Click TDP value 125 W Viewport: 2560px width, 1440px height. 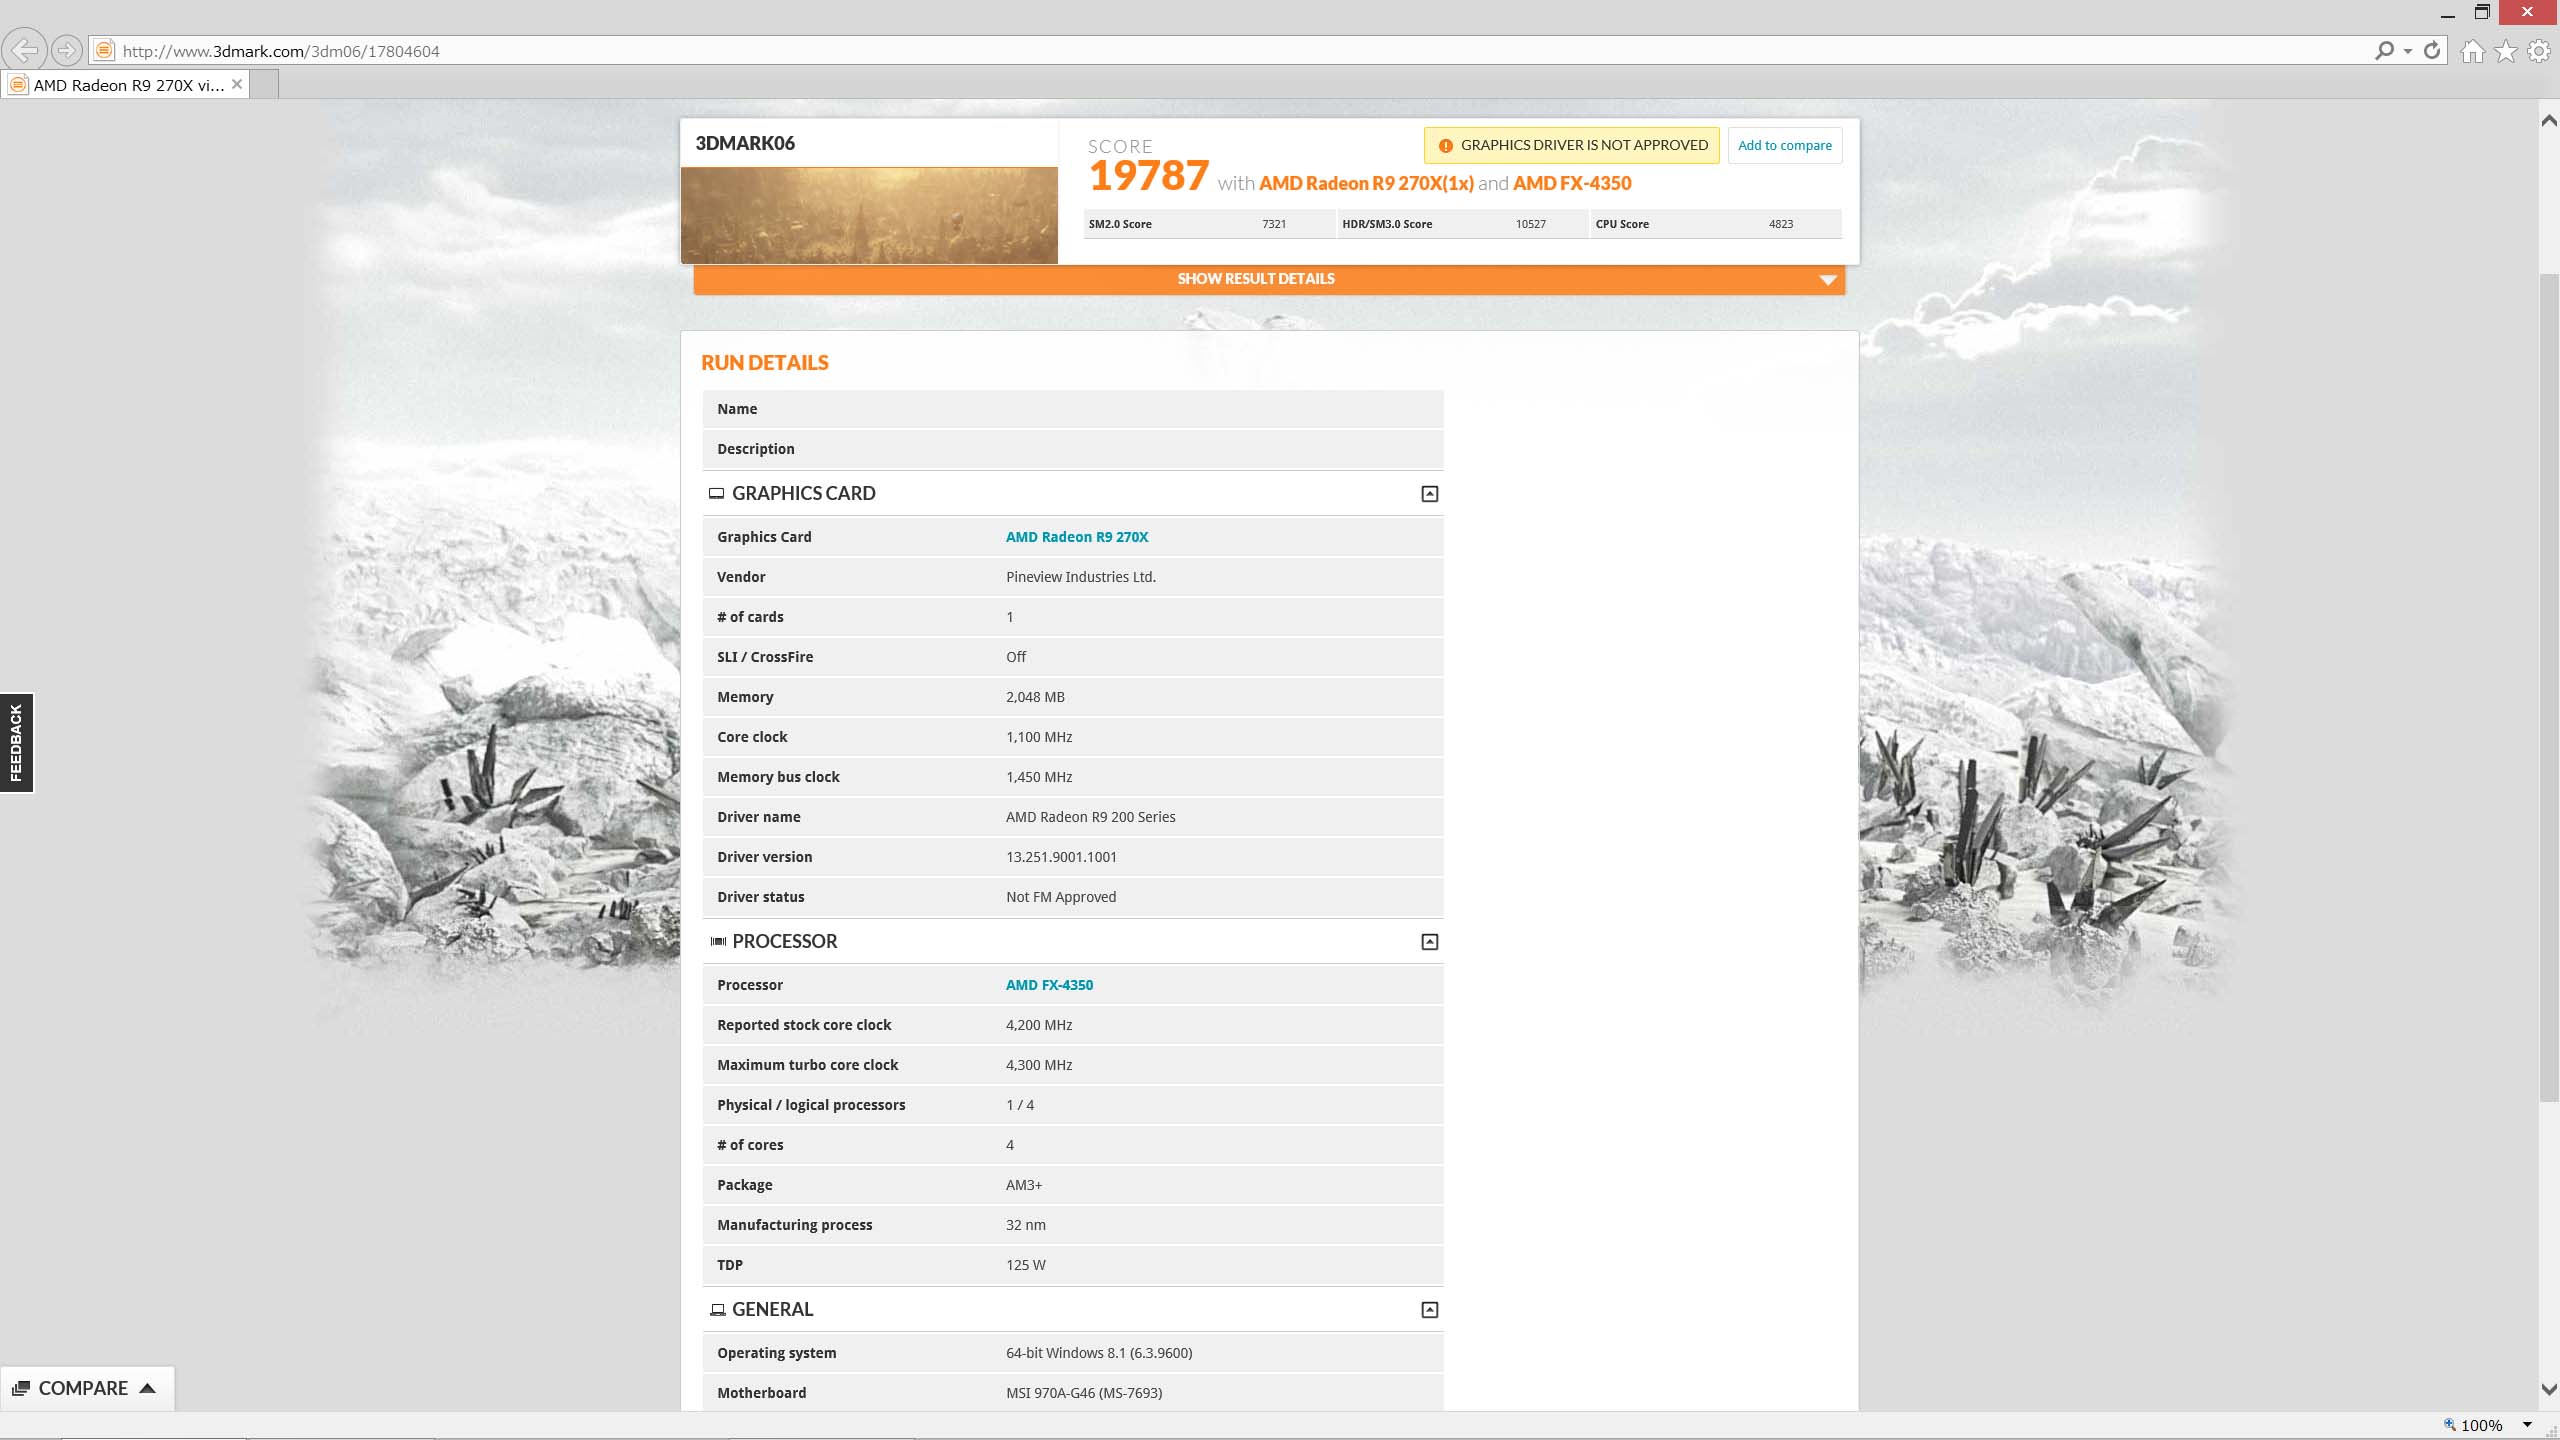(x=1026, y=1265)
